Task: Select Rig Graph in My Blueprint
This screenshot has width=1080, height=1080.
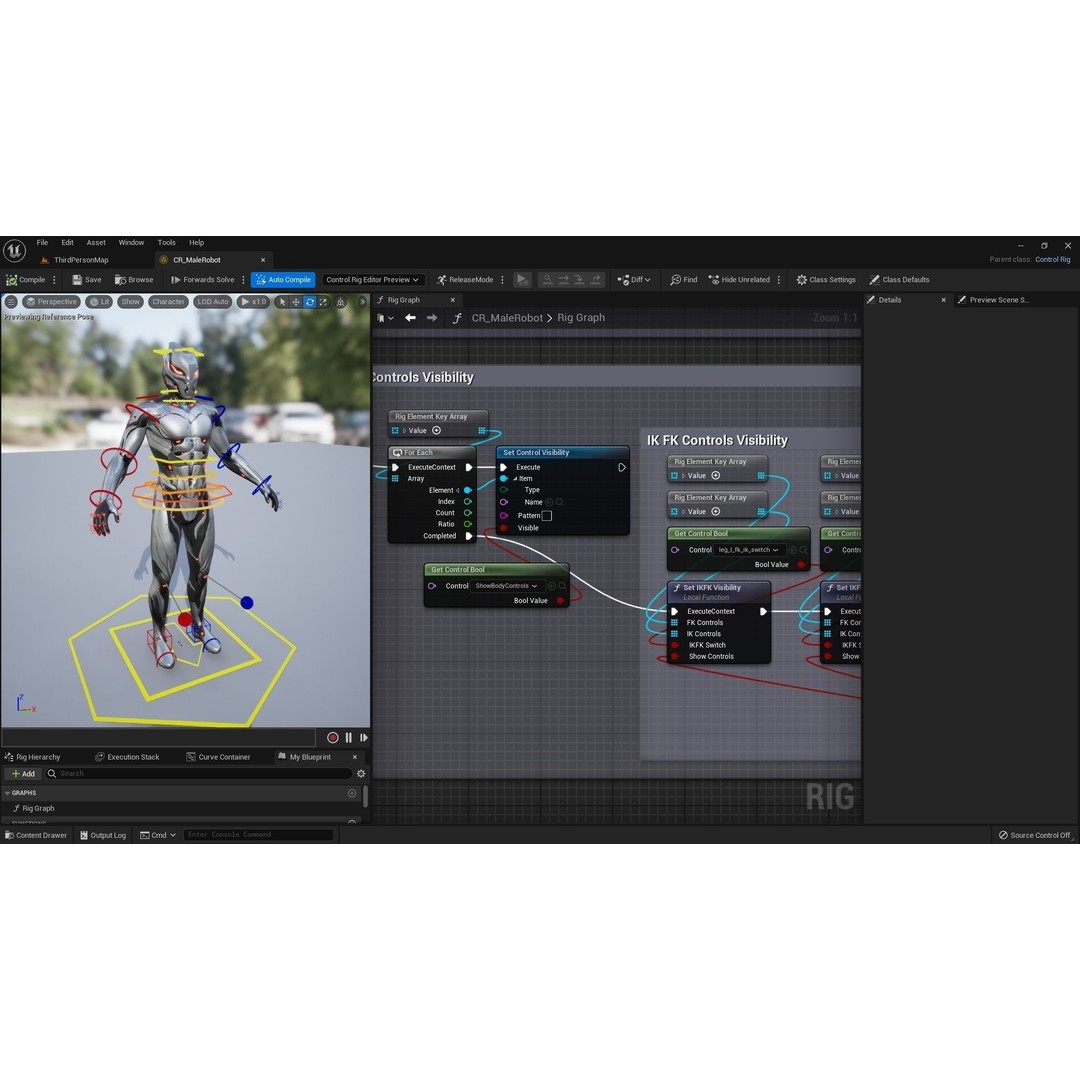Action: tap(33, 809)
